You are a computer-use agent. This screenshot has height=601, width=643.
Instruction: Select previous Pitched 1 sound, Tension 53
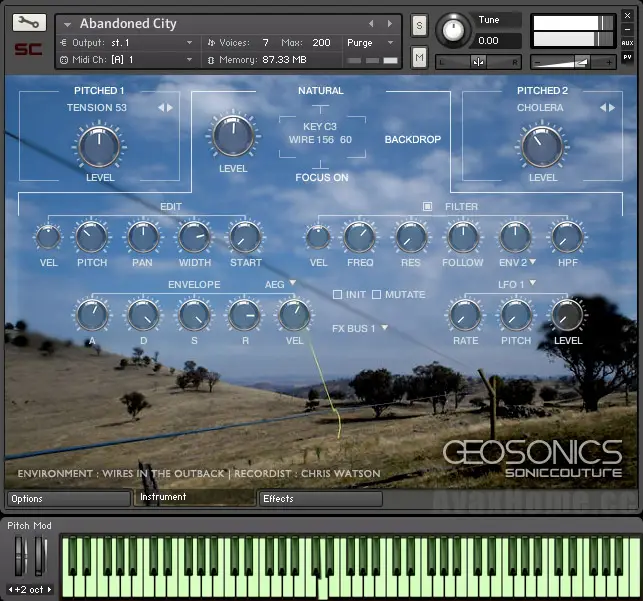pos(161,107)
